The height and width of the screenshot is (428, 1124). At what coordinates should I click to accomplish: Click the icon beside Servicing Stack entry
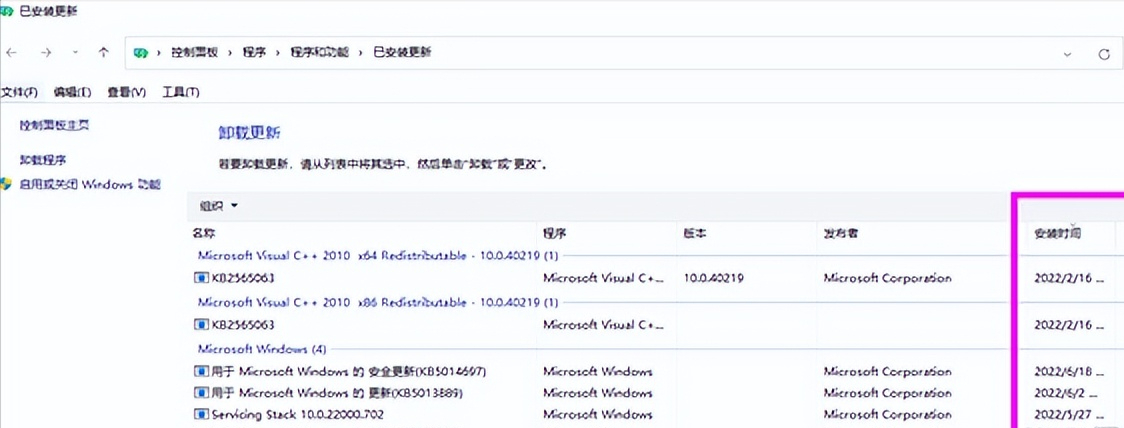(x=201, y=414)
